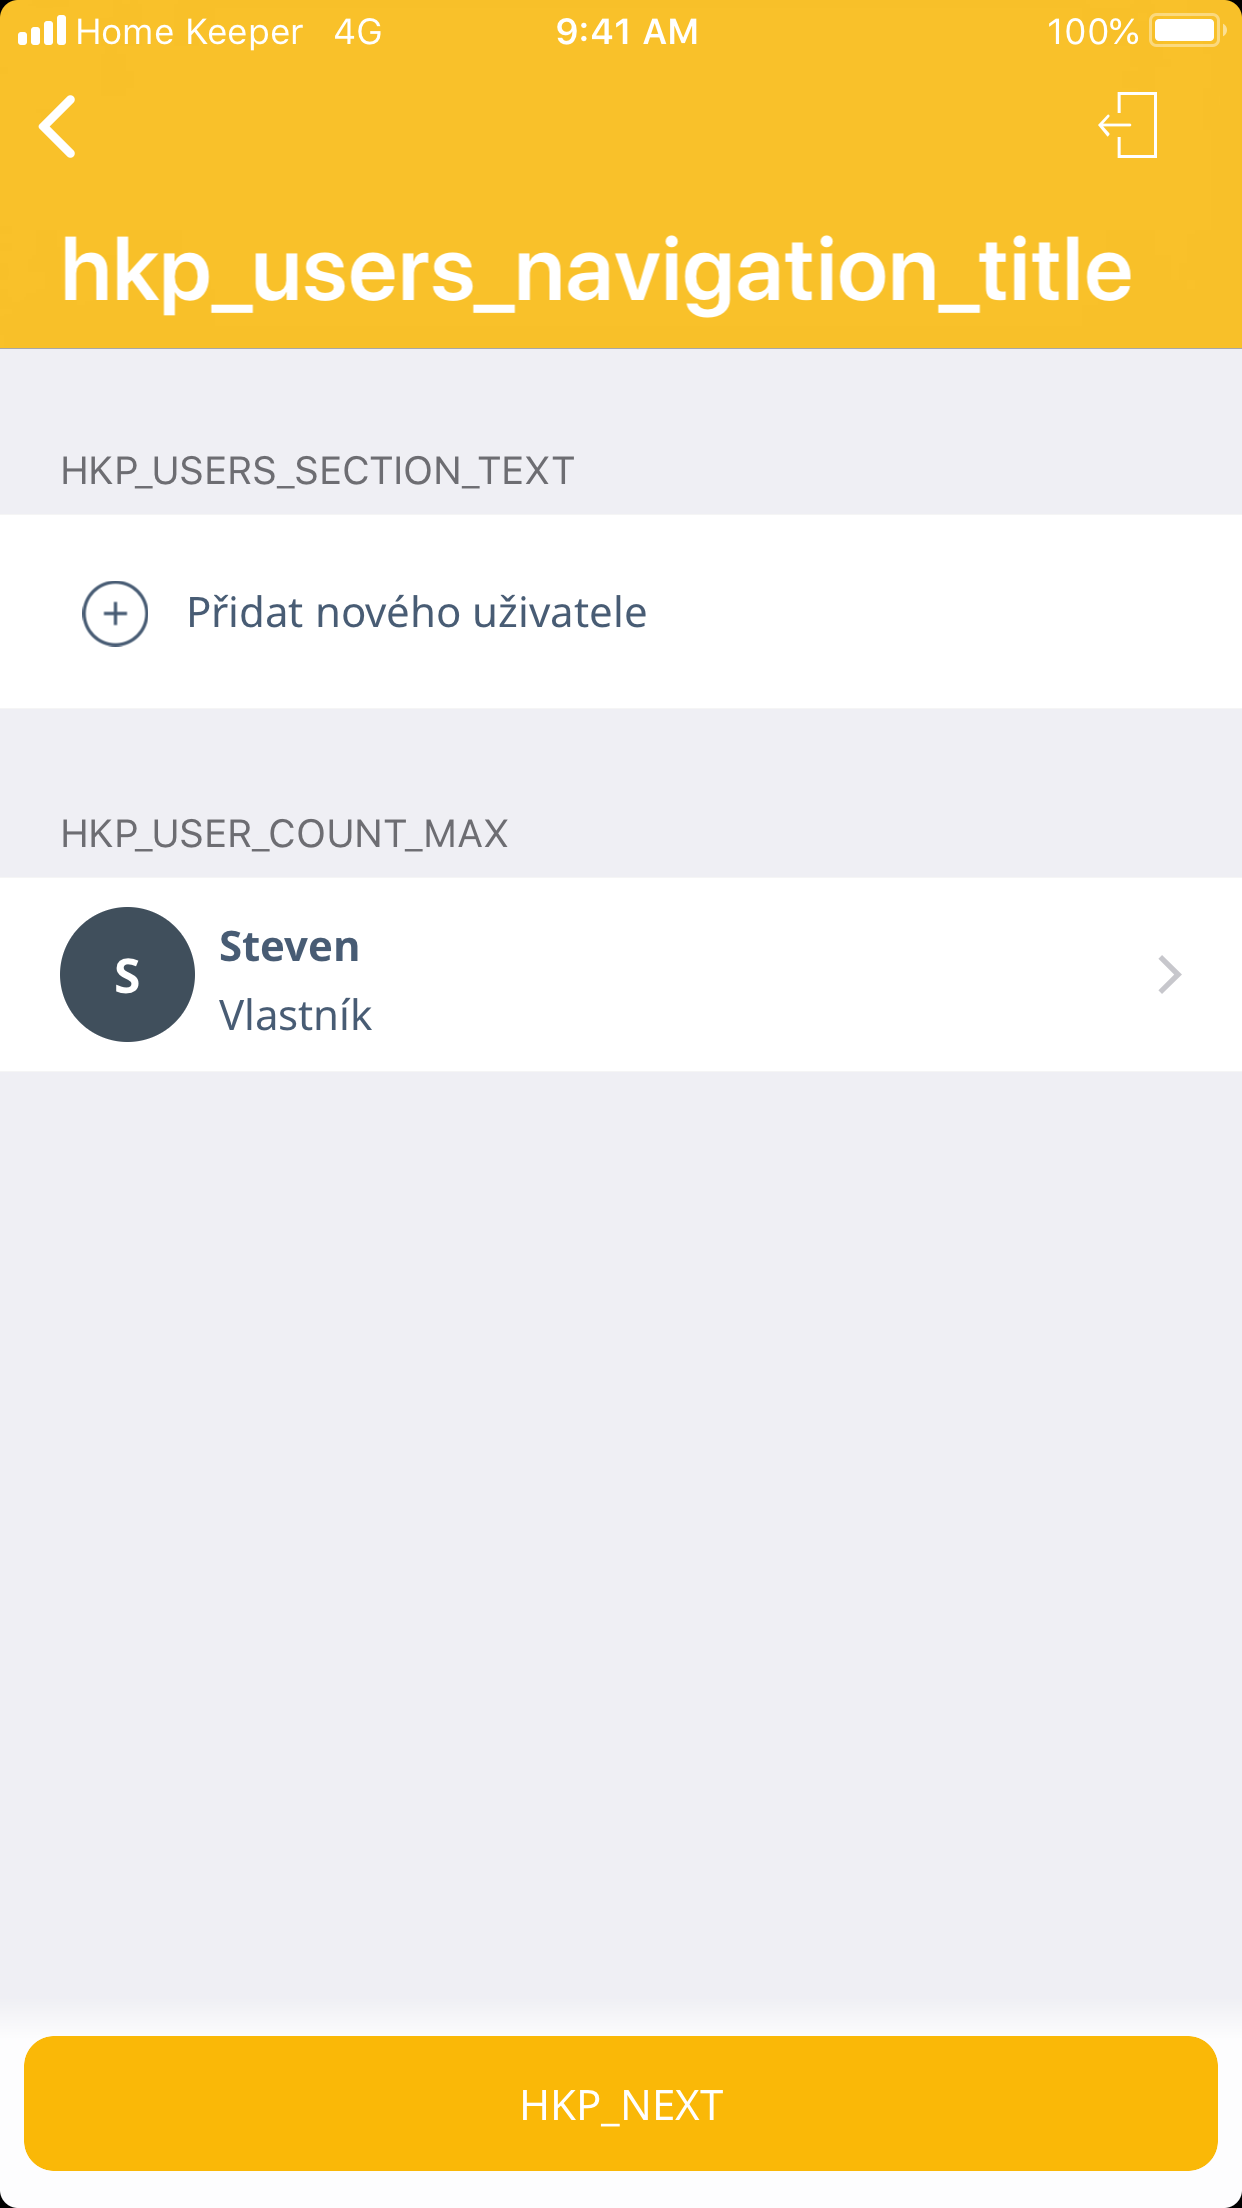The image size is (1242, 2208).
Task: Tap the signal strength bars icon
Action: coord(42,31)
